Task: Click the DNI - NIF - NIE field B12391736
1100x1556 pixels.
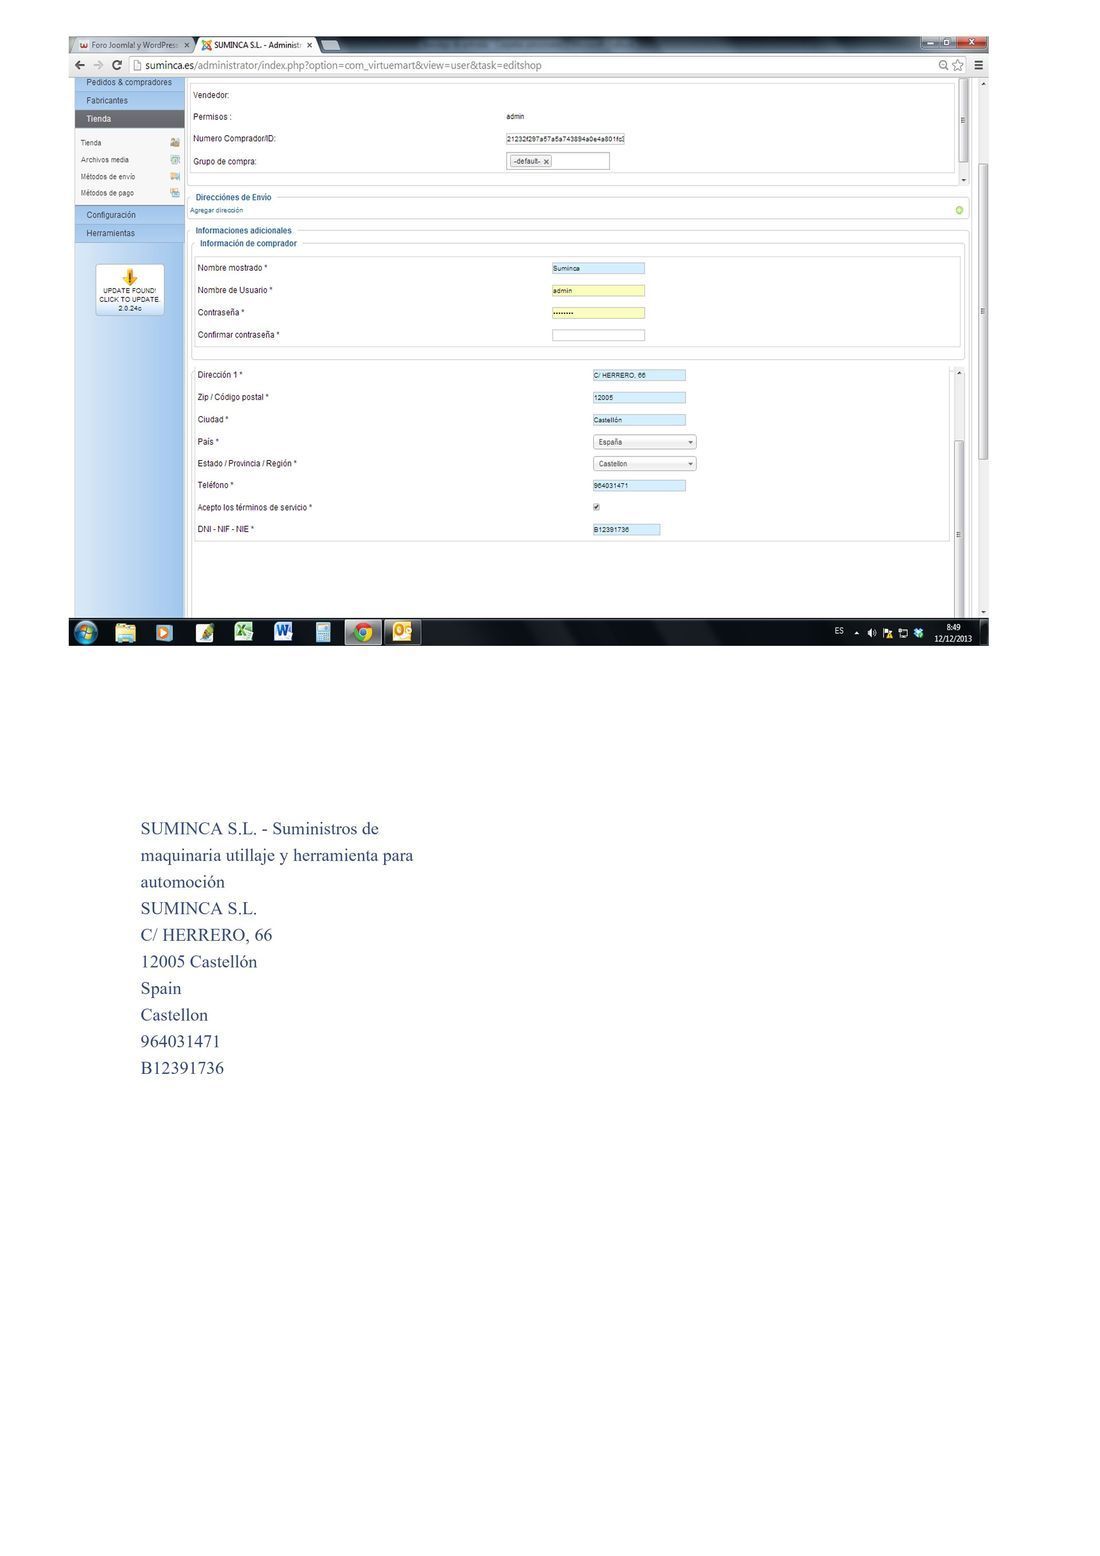Action: (x=626, y=530)
